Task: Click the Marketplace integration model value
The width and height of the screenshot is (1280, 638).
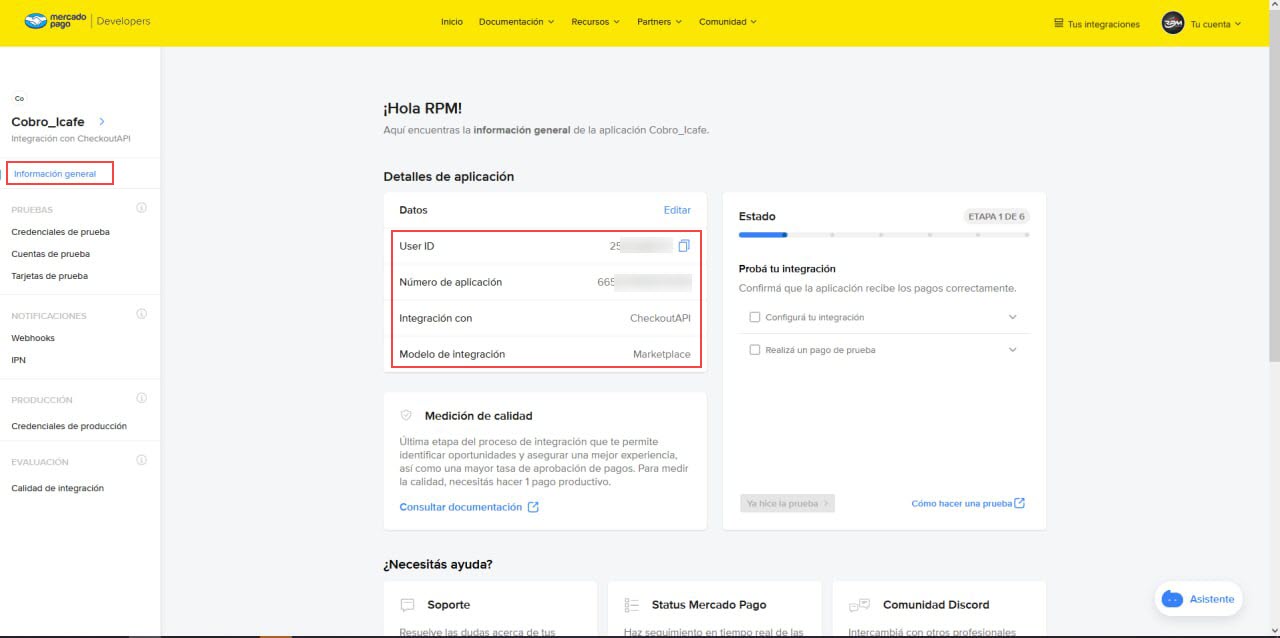Action: pyautogui.click(x=662, y=354)
